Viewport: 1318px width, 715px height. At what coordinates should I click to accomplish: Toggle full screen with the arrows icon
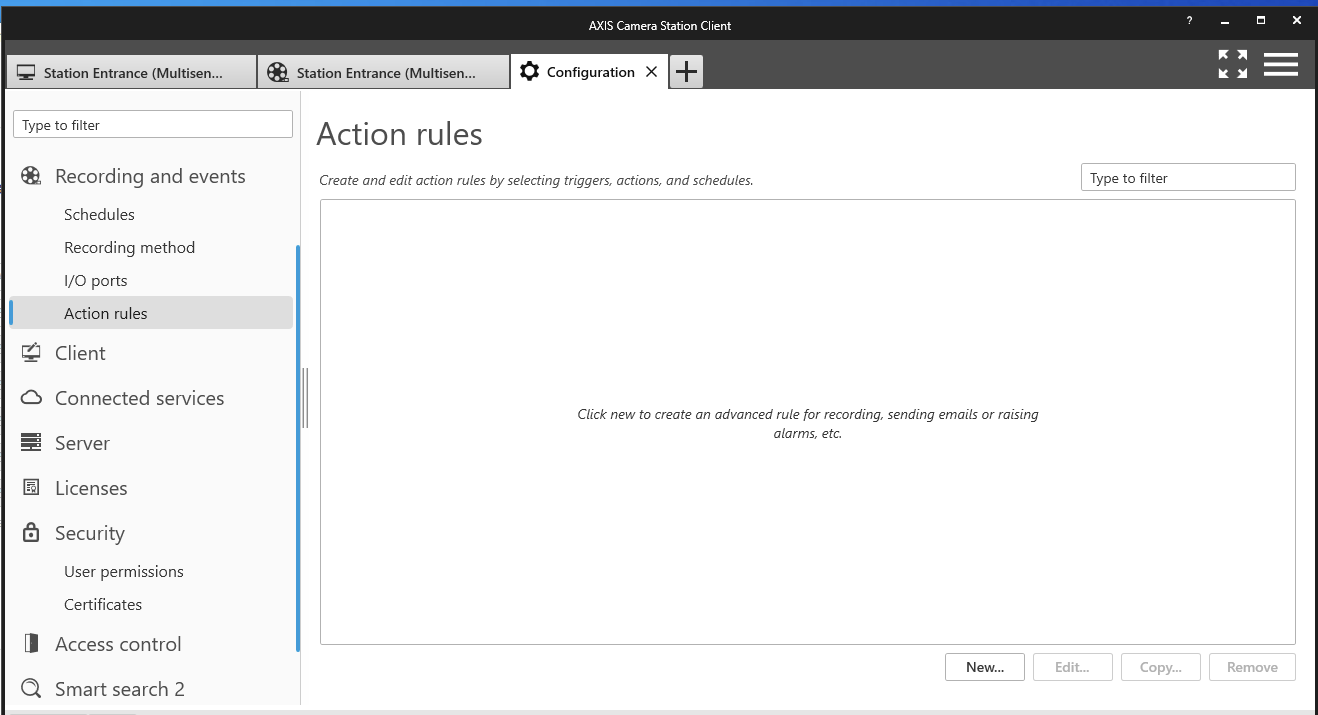(1232, 64)
